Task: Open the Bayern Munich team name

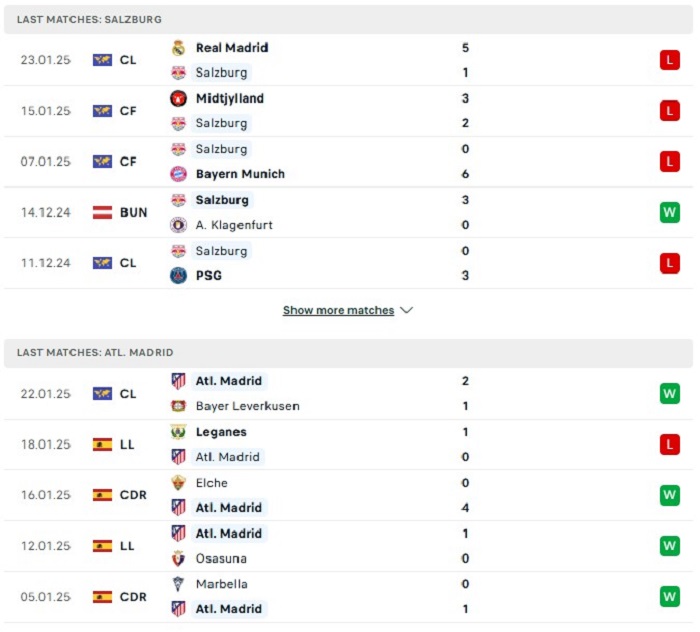Action: tap(240, 174)
